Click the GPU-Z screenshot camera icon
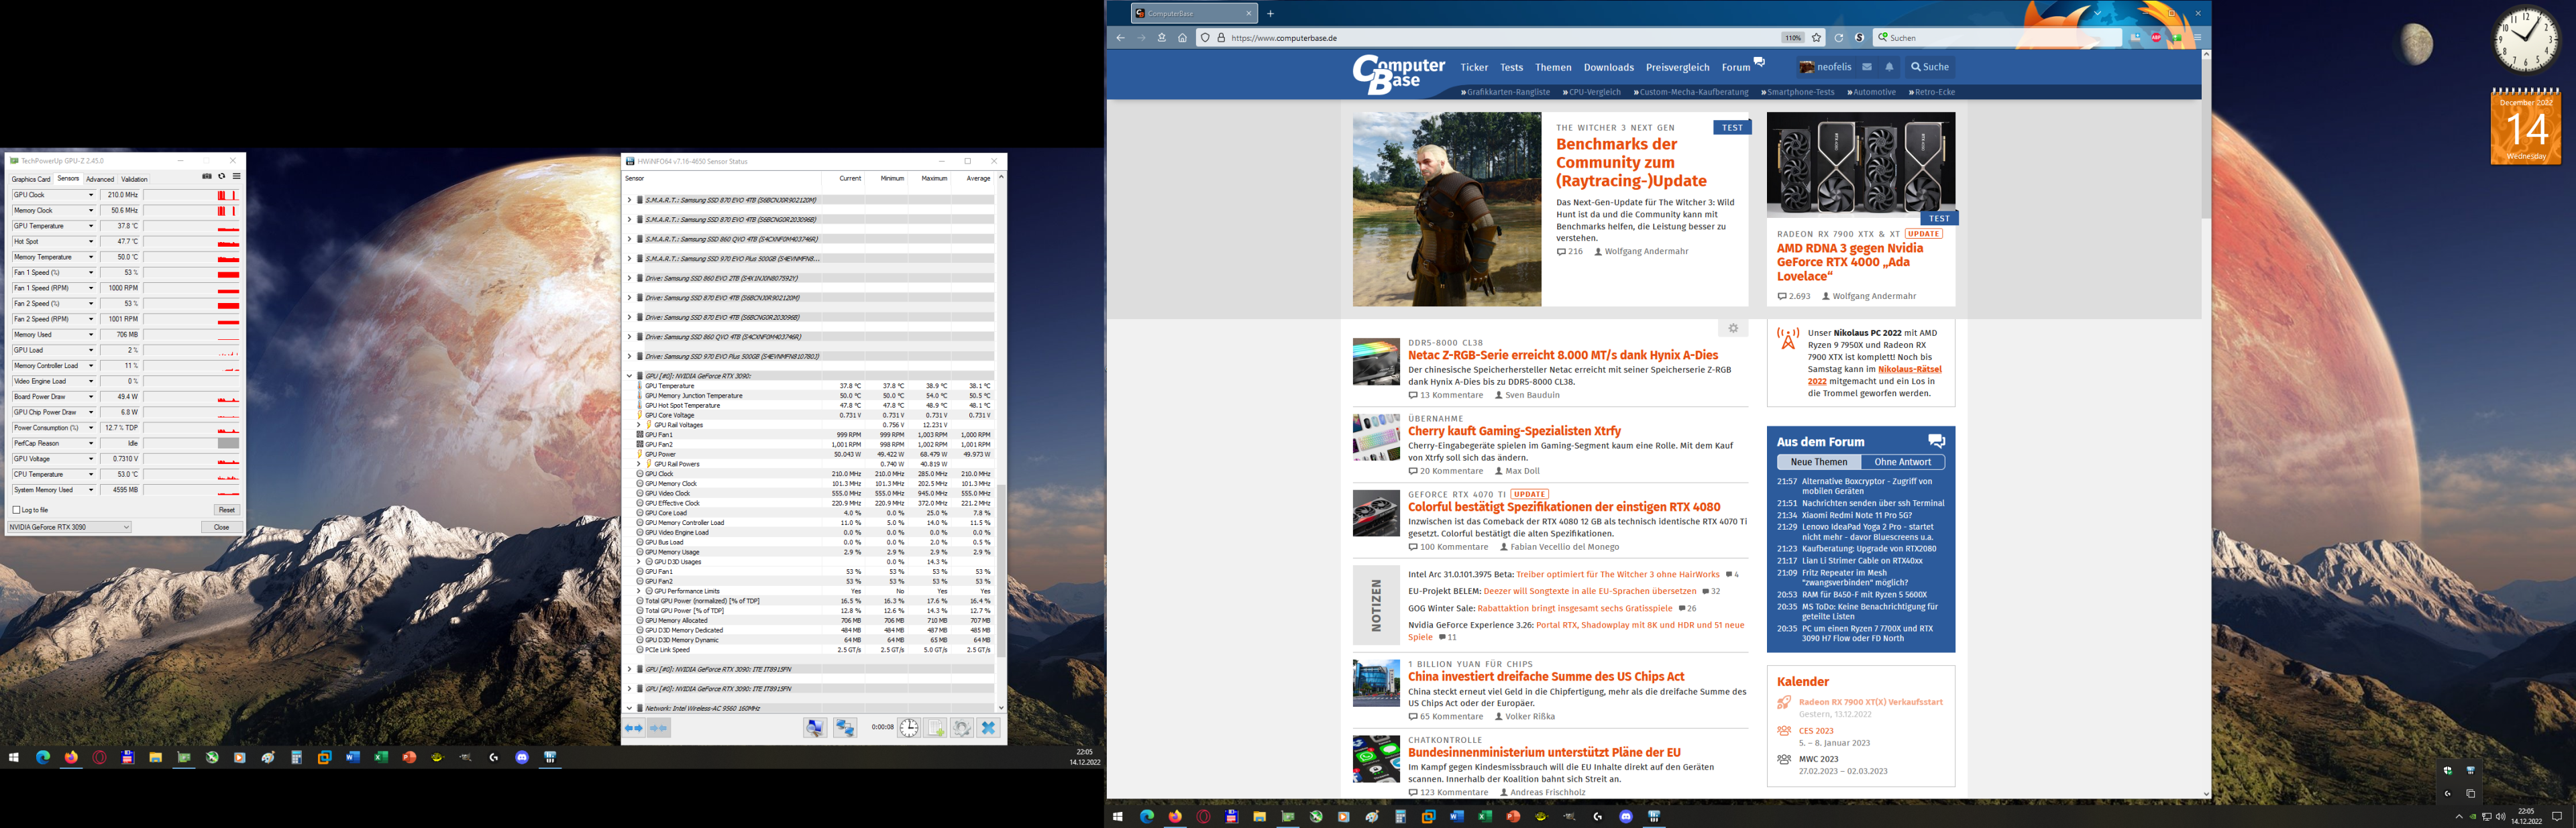Screen dimensions: 2576x828 pyautogui.click(x=207, y=176)
